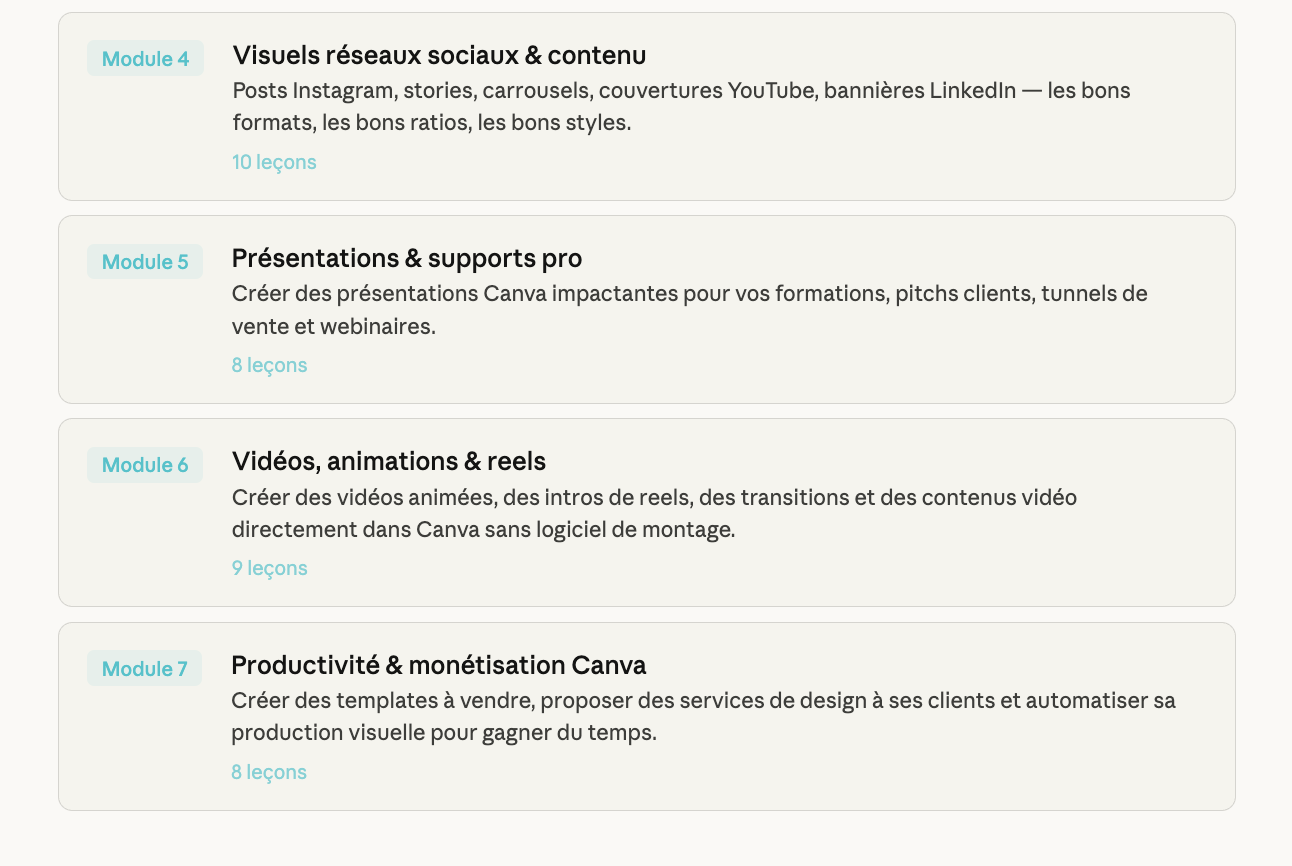
Task: Click the Module 7 badge
Action: [x=144, y=669]
